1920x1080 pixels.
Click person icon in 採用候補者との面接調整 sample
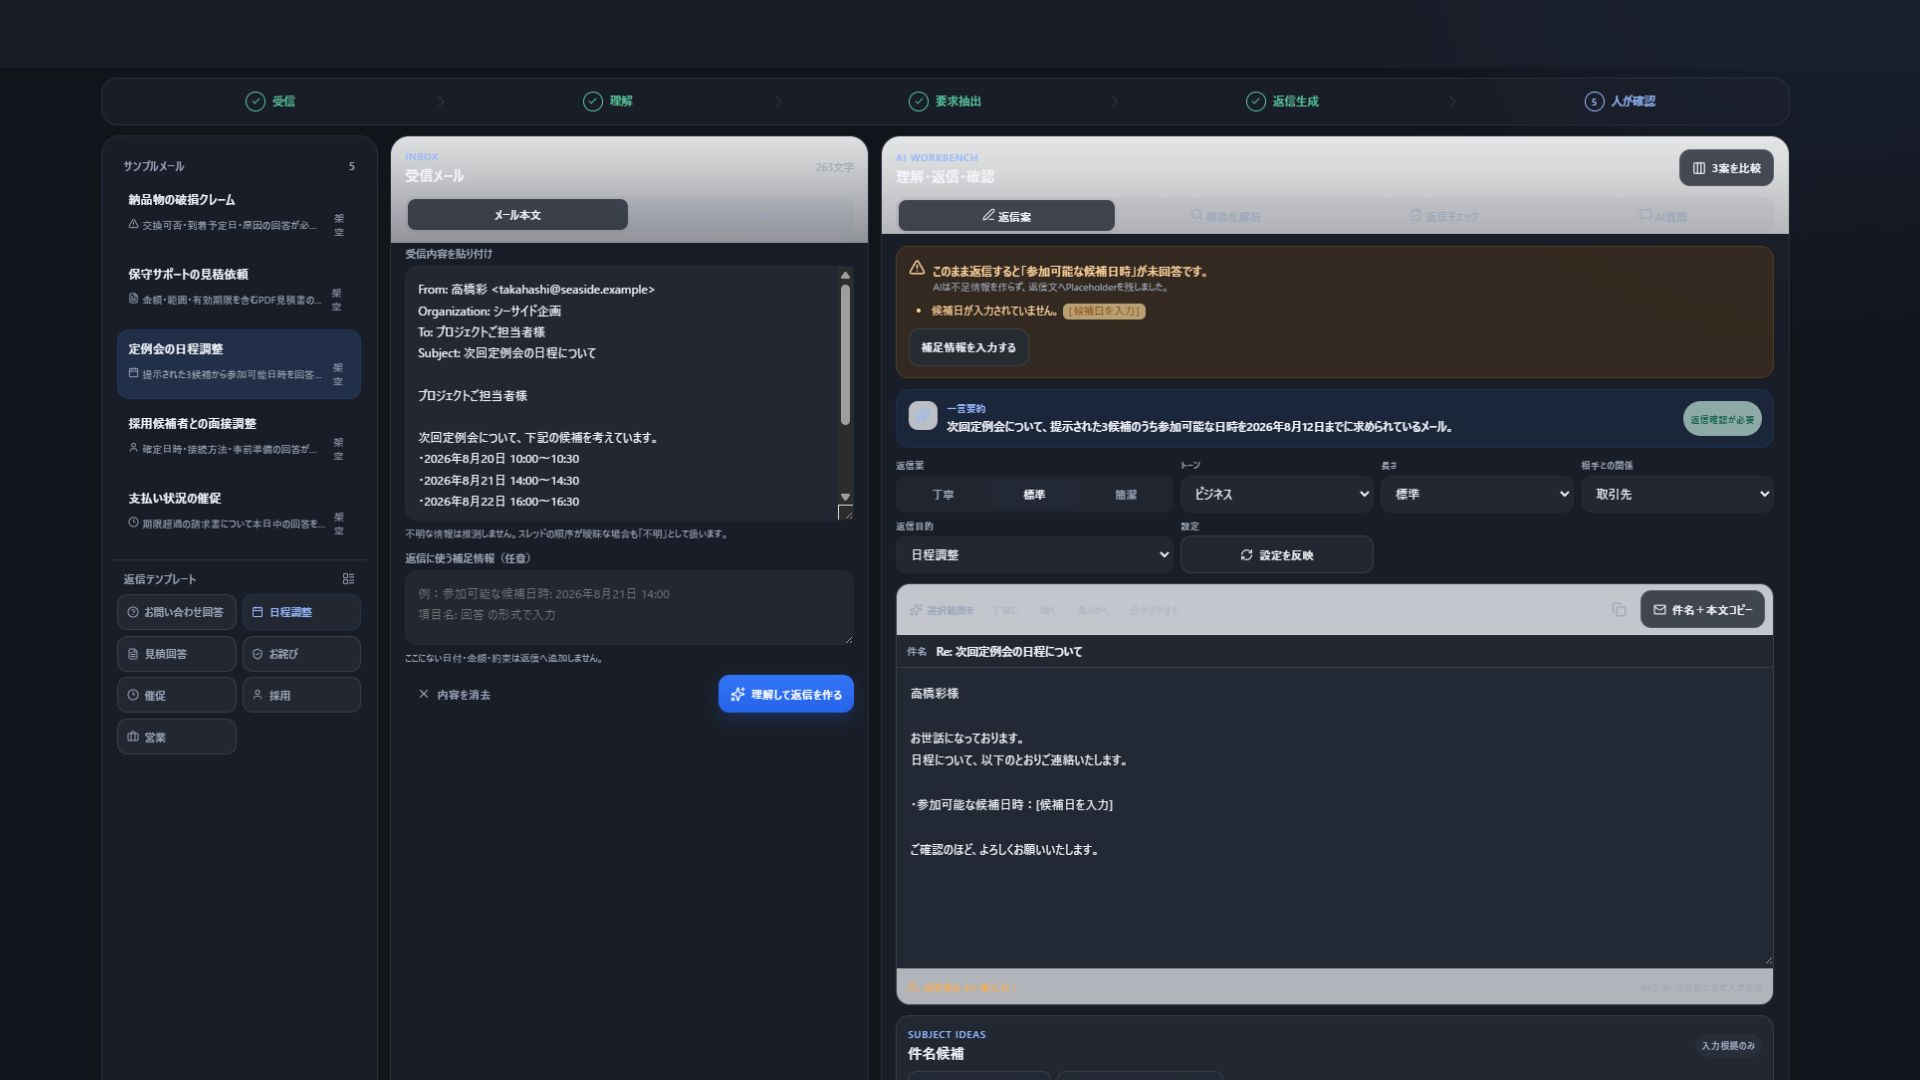pos(133,448)
